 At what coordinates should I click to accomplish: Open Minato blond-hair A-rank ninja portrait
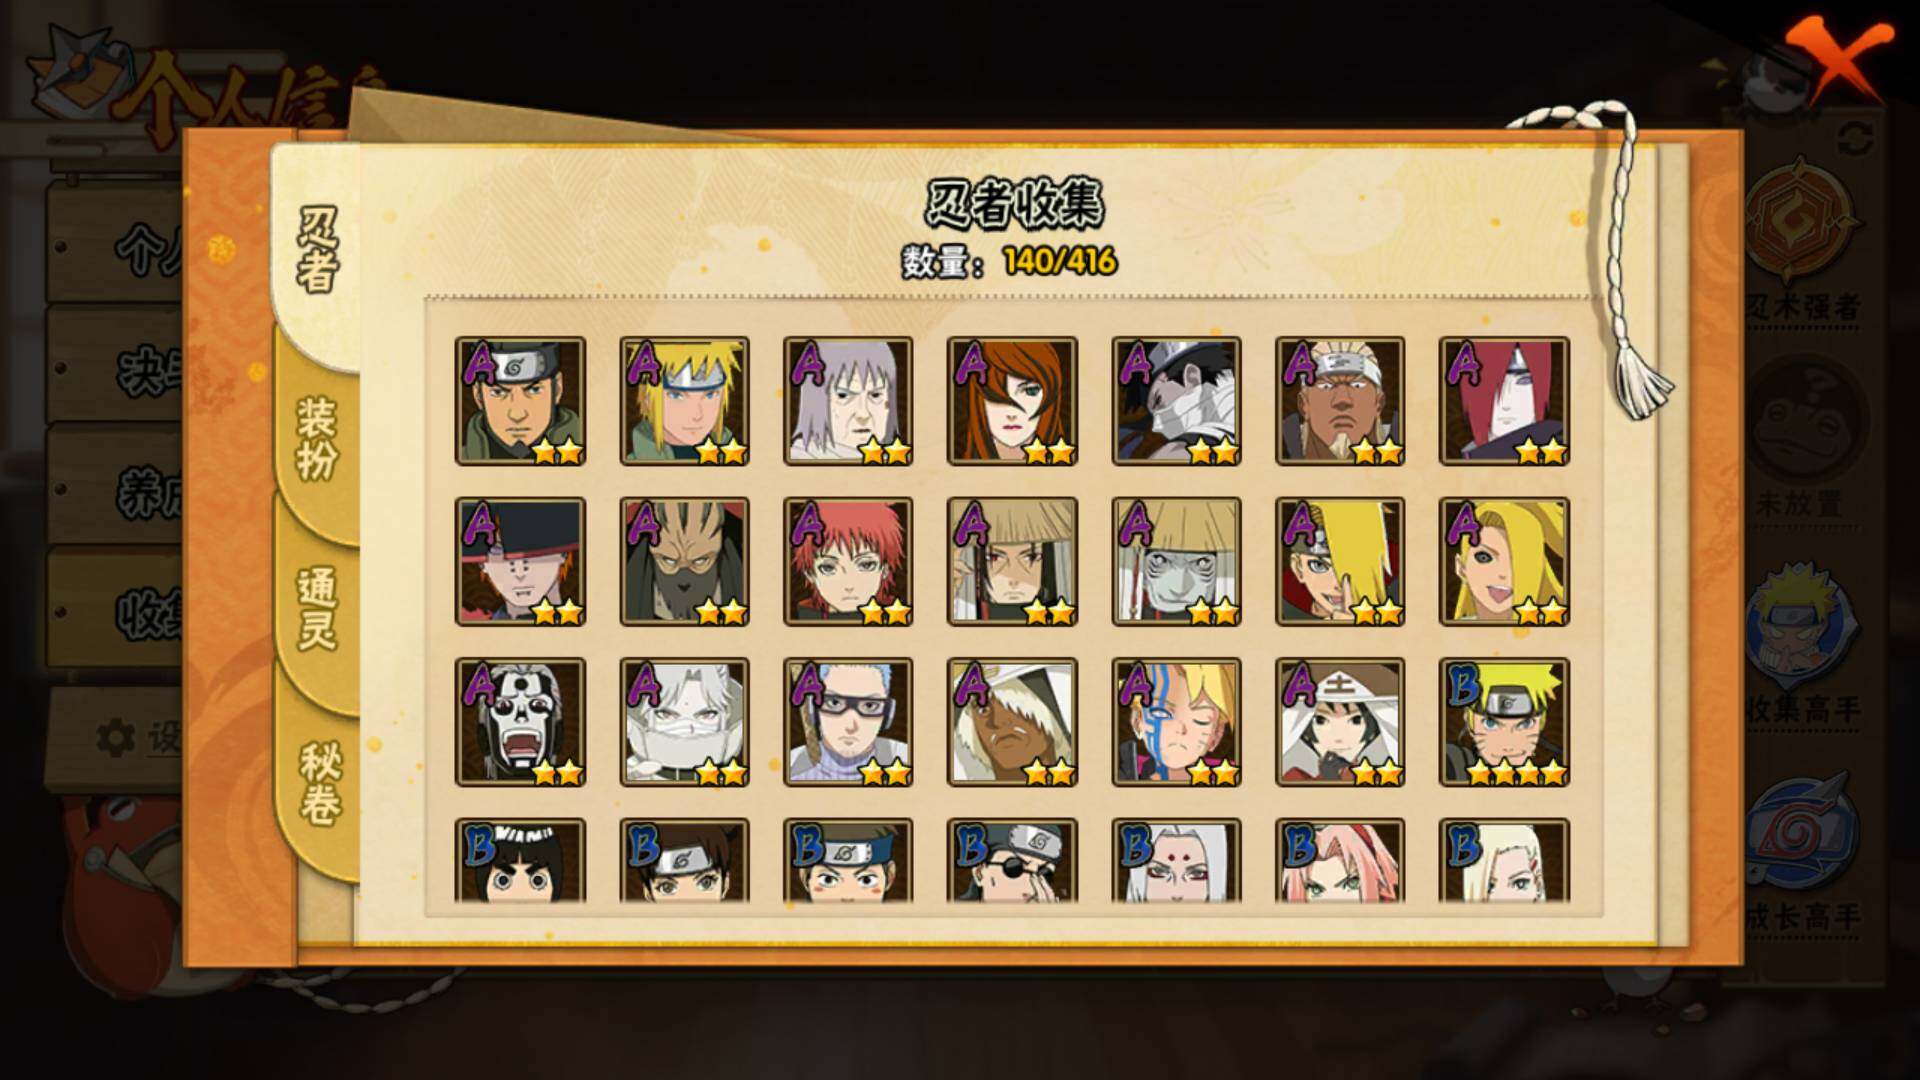(684, 401)
